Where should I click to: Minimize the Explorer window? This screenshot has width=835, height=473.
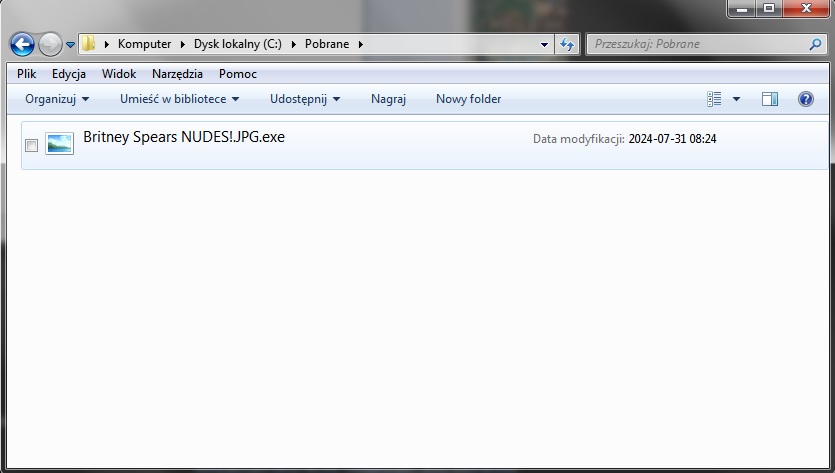coord(742,9)
